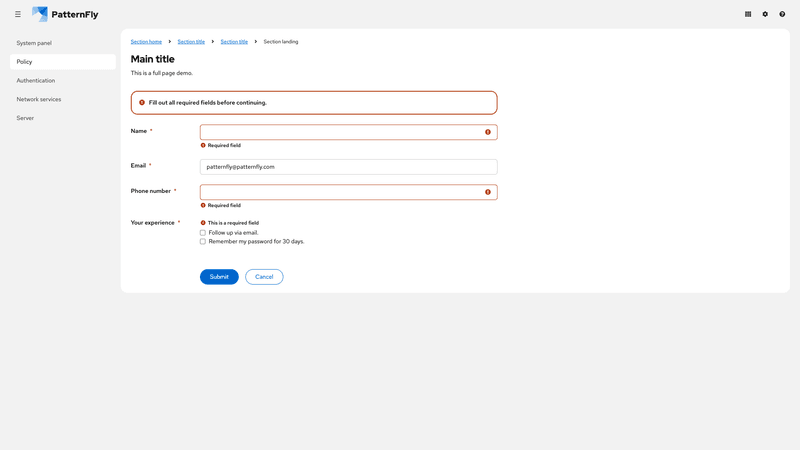
Task: Open the application launcher grid icon
Action: (x=748, y=14)
